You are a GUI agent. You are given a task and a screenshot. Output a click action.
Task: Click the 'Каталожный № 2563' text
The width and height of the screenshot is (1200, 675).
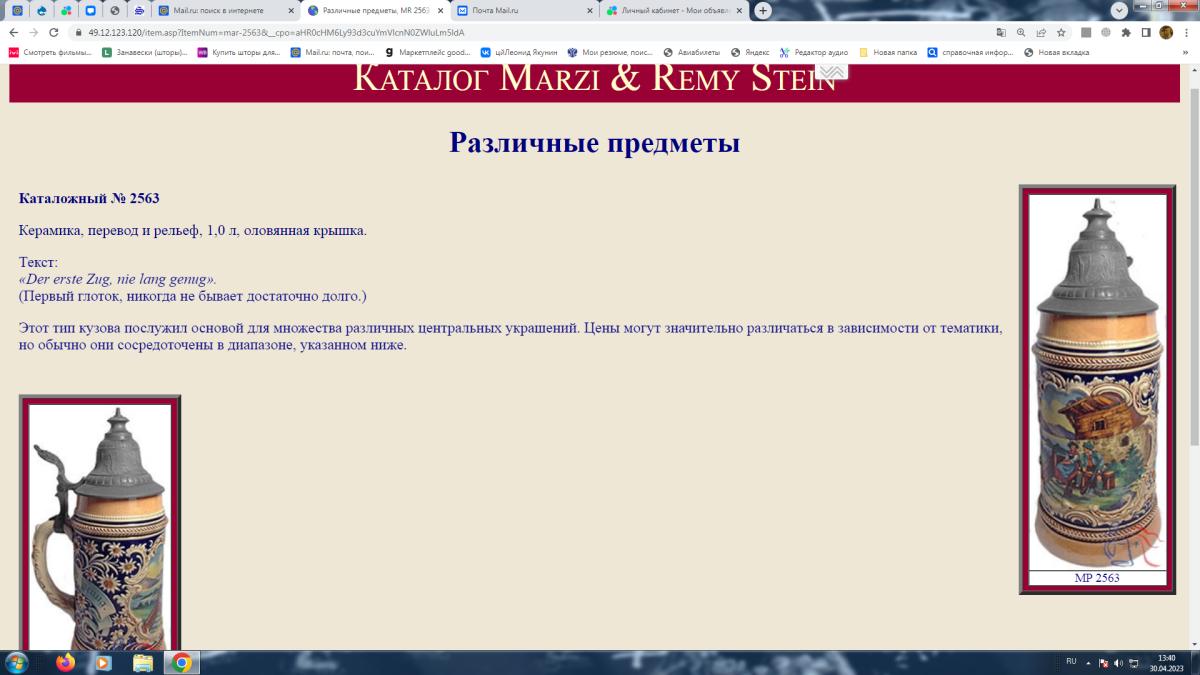(x=89, y=198)
